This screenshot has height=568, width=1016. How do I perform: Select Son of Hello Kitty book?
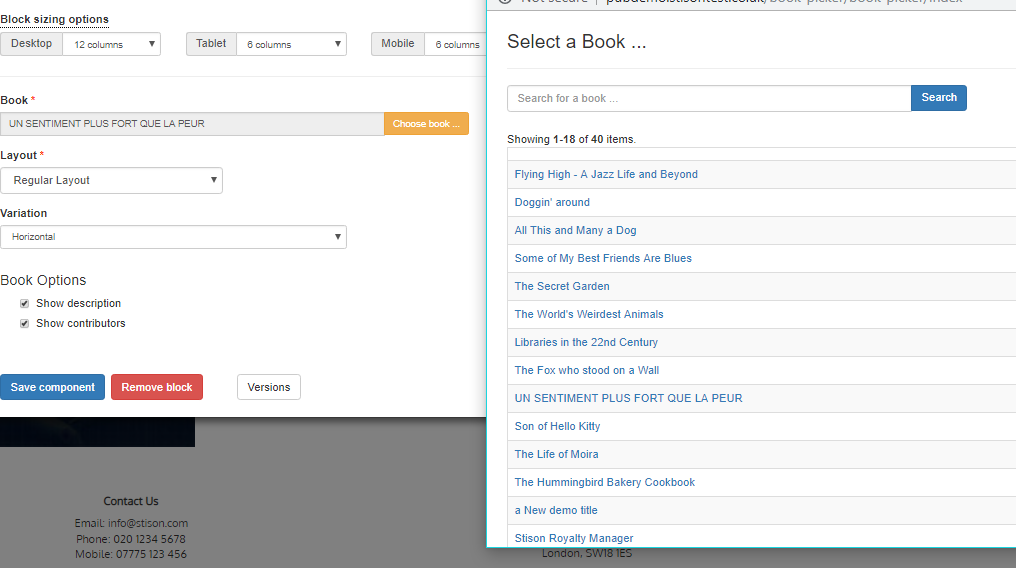click(557, 426)
